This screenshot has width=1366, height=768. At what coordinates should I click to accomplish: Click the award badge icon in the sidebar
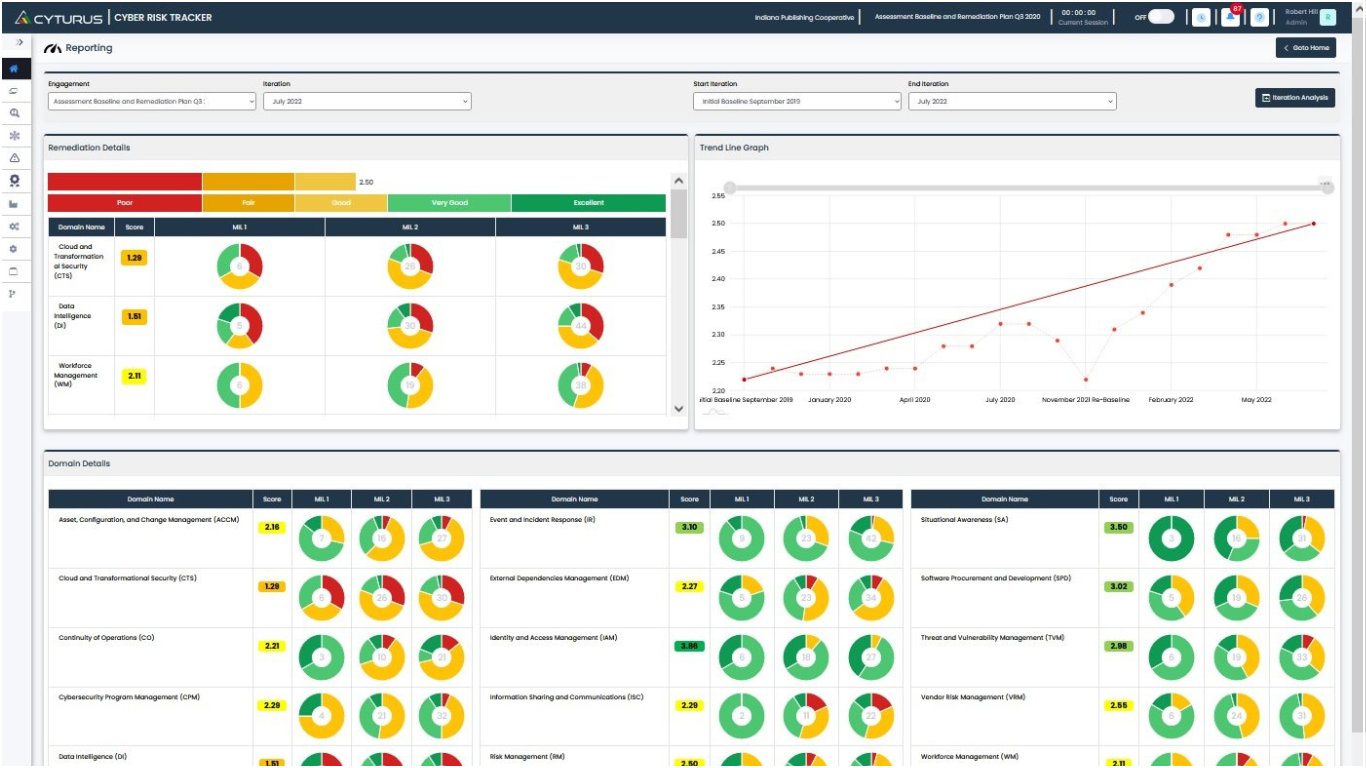click(14, 180)
